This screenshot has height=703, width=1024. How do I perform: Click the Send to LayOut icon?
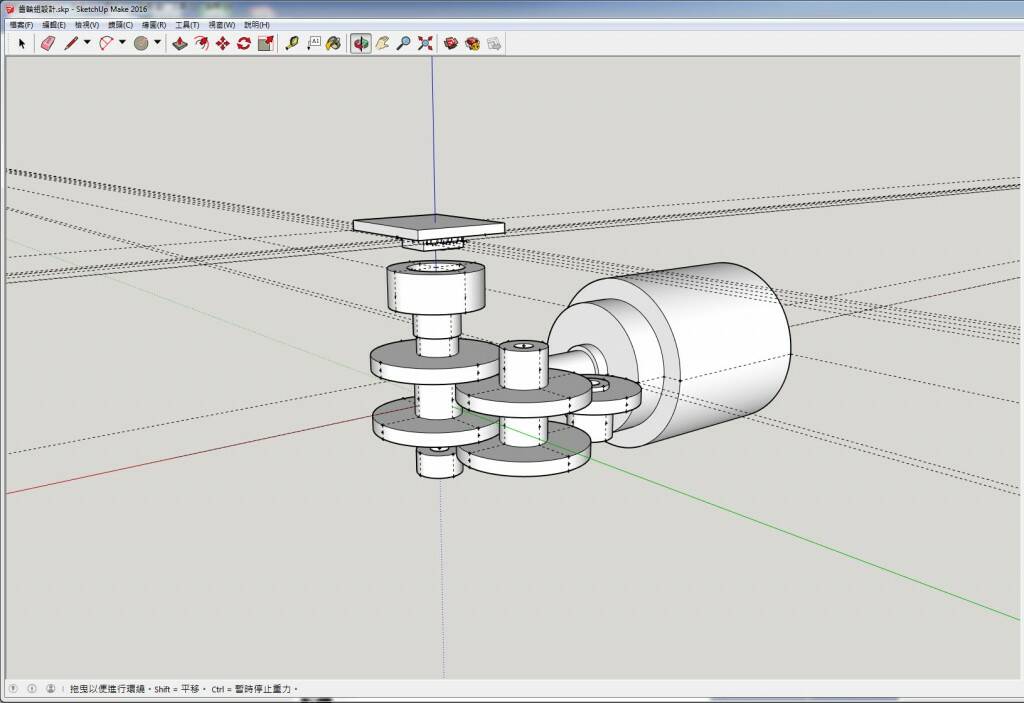click(x=494, y=44)
